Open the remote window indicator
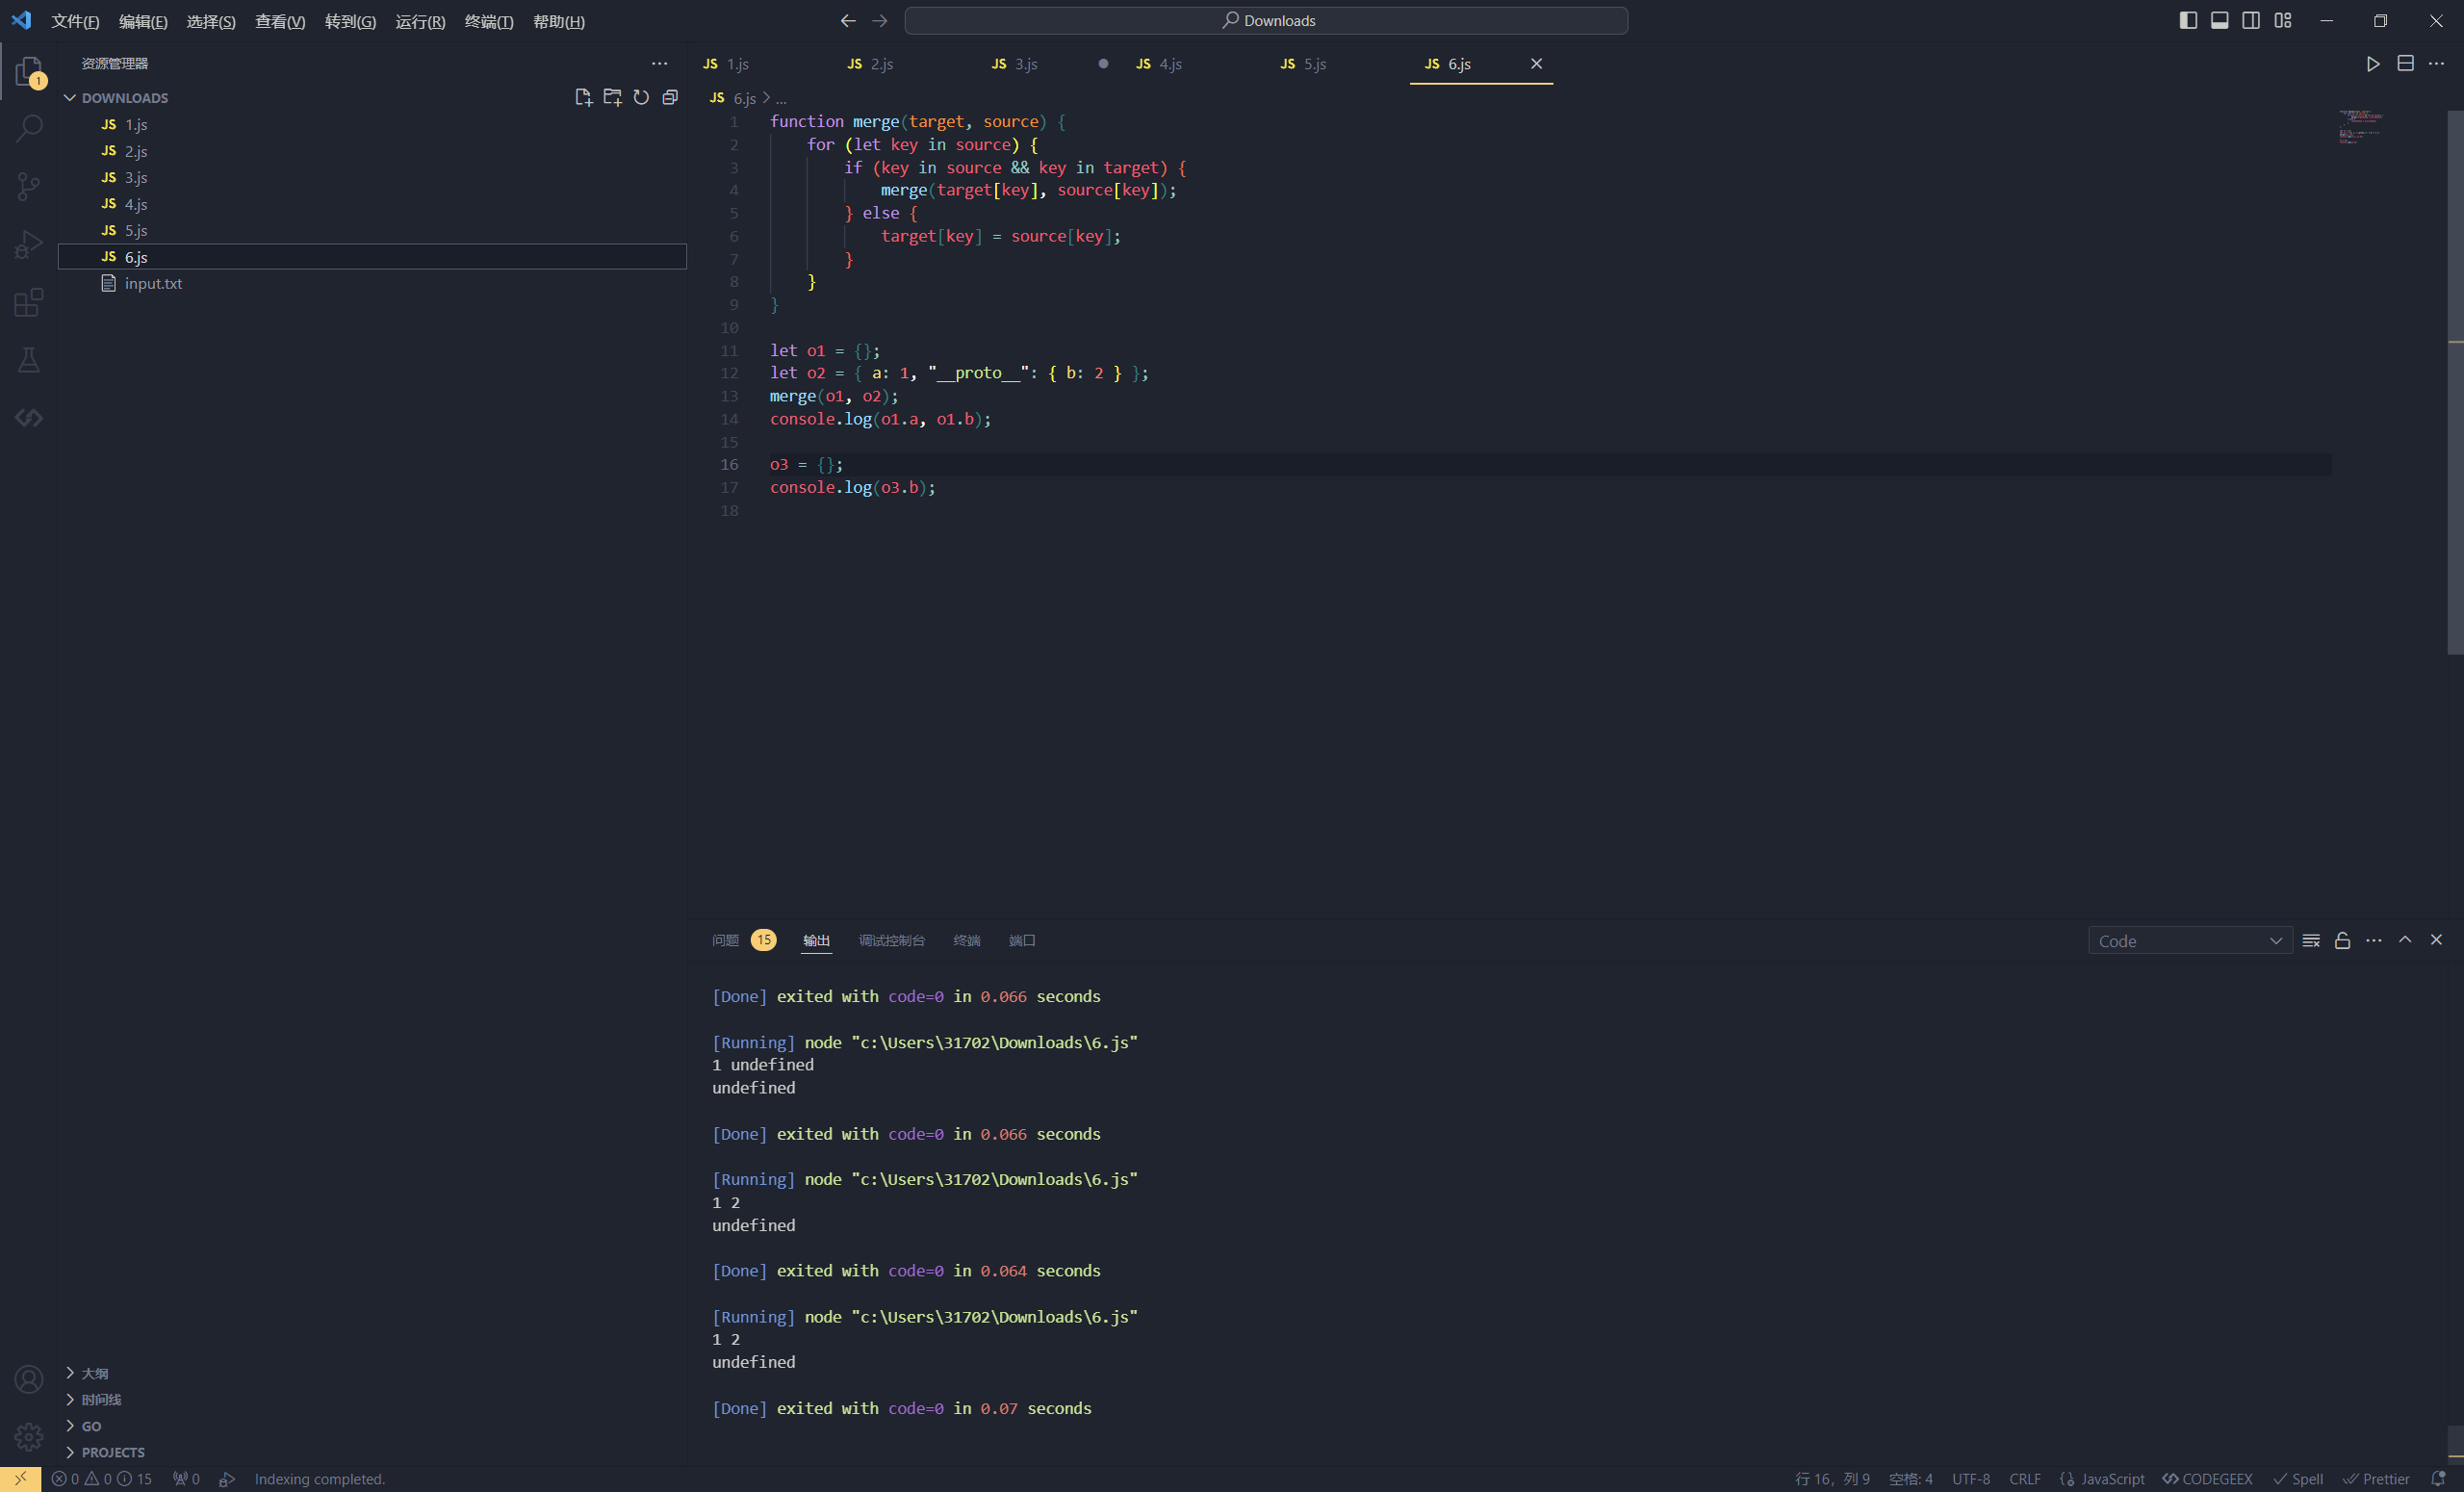Screen dimensions: 2464x1492 click(x=20, y=1479)
